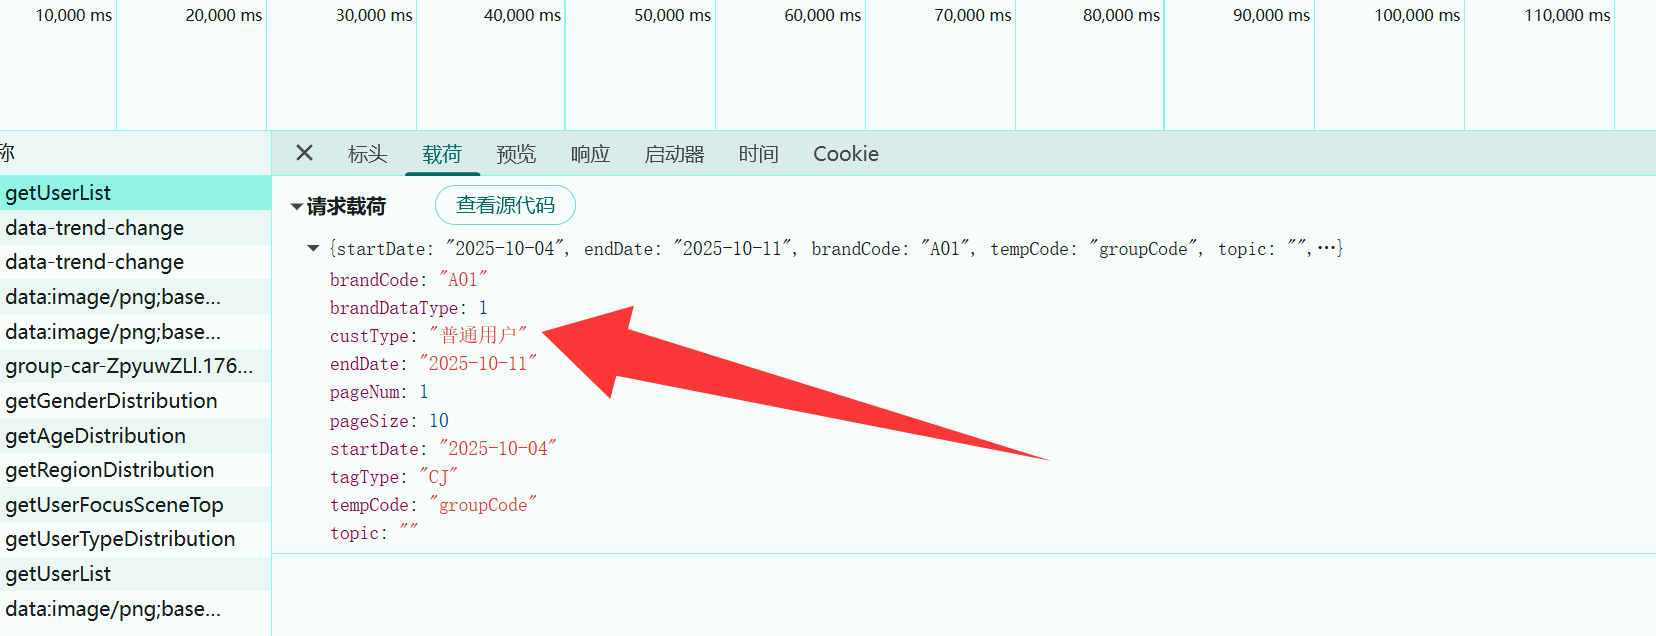Click the 50,000 ms timeline marker
The image size is (1656, 636).
pos(672,16)
